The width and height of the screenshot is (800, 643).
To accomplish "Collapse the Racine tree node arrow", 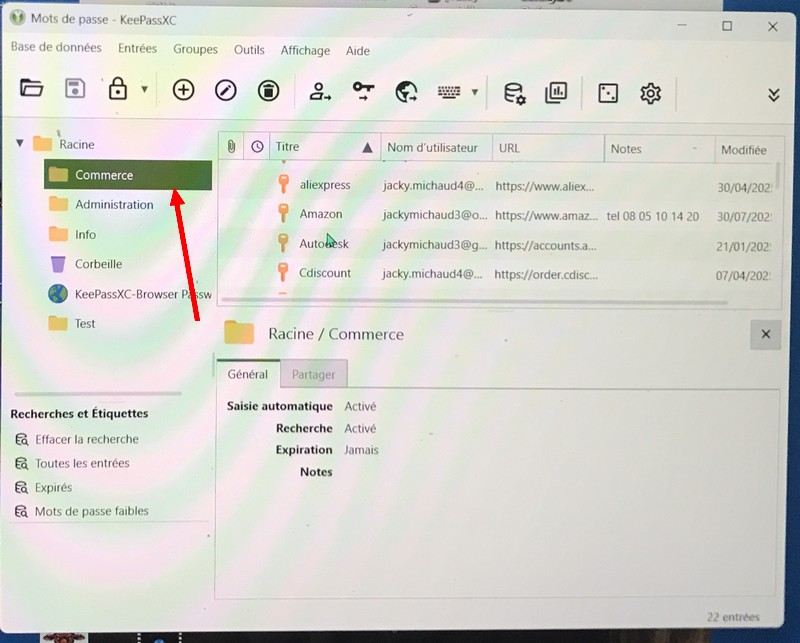I will (x=20, y=144).
